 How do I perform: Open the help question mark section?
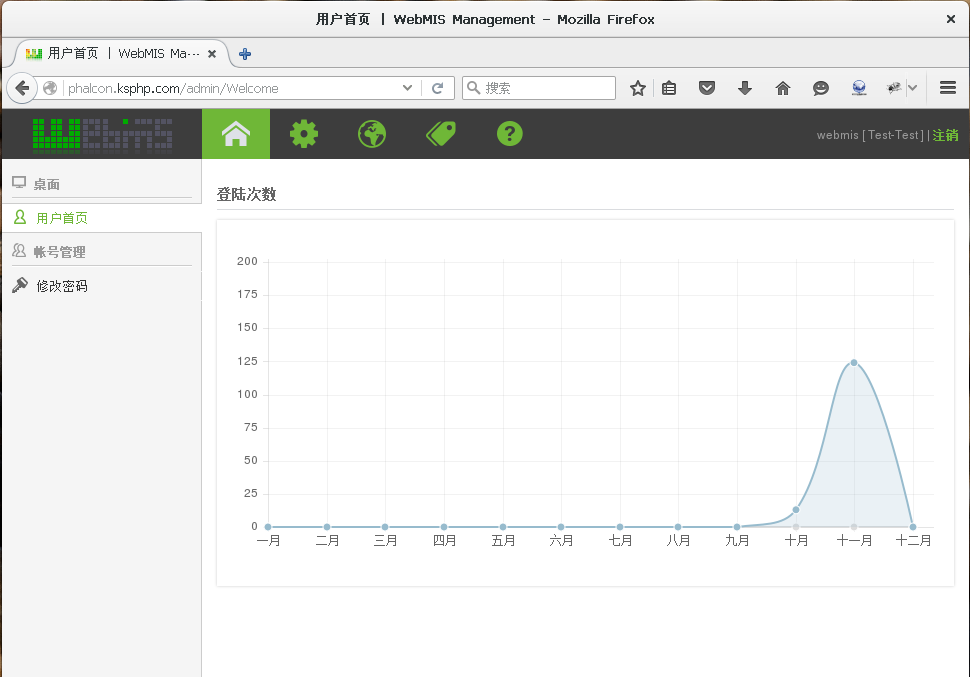click(510, 134)
